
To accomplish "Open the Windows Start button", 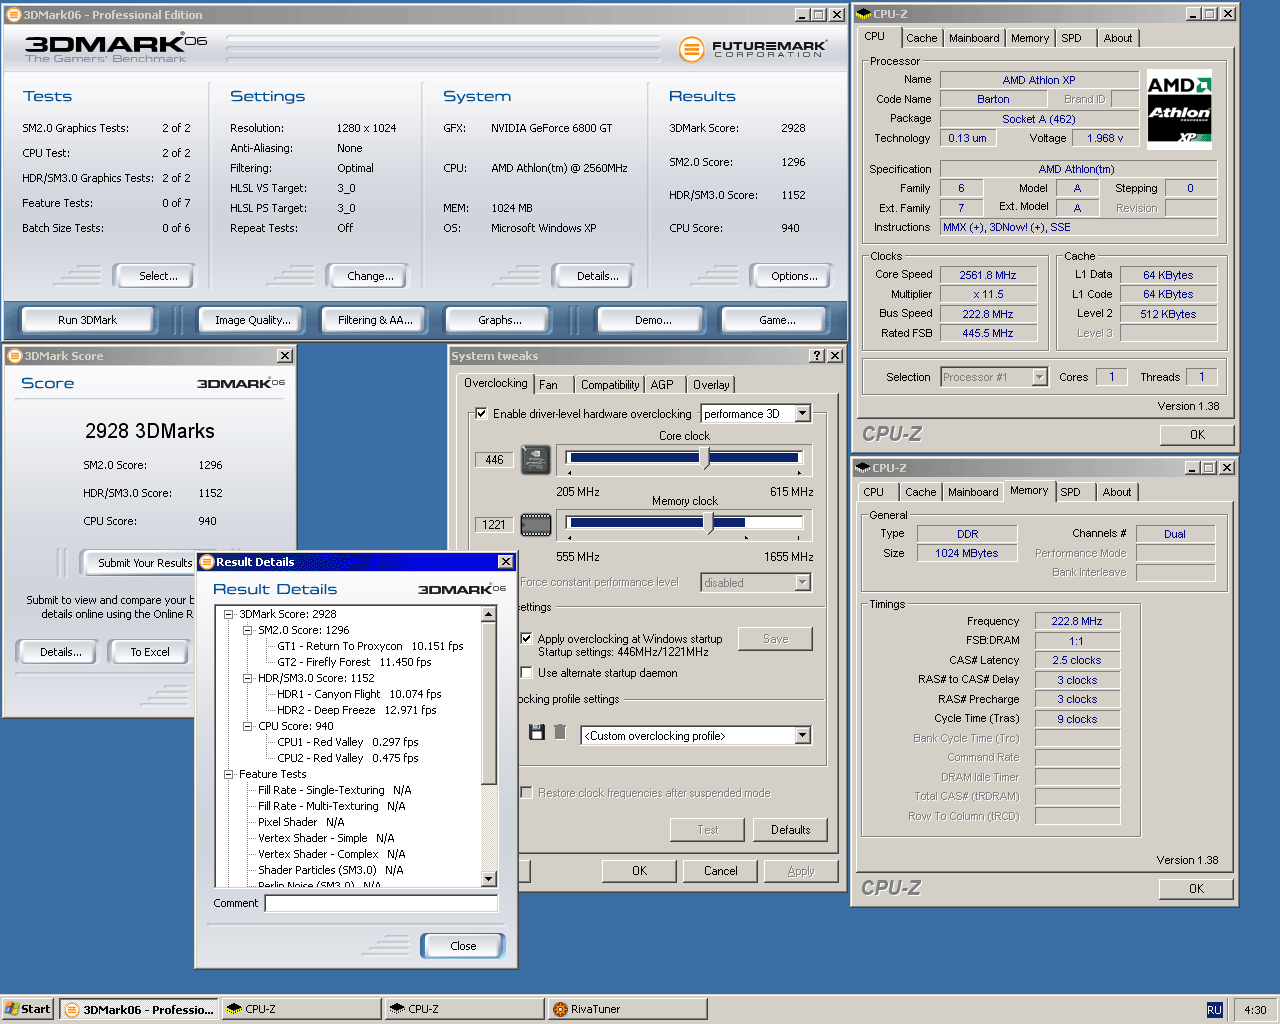I will pyautogui.click(x=28, y=1009).
